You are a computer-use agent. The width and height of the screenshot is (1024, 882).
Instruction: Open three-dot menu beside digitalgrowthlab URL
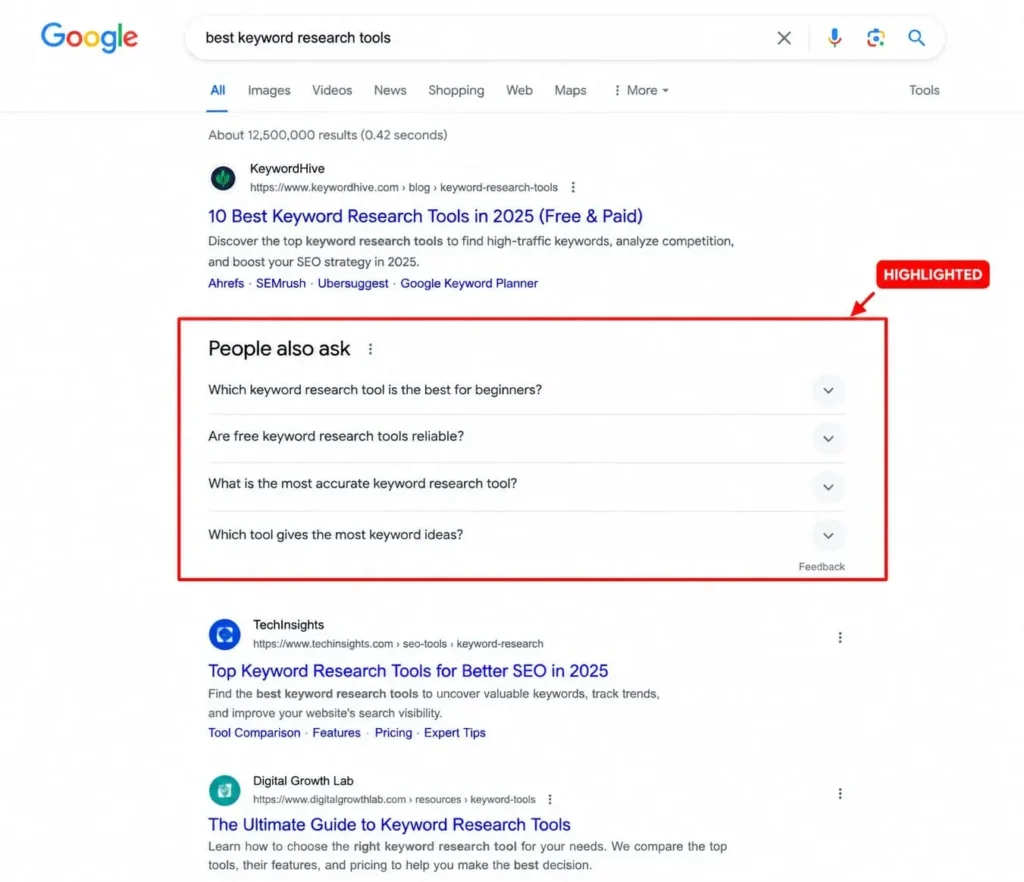(550, 799)
